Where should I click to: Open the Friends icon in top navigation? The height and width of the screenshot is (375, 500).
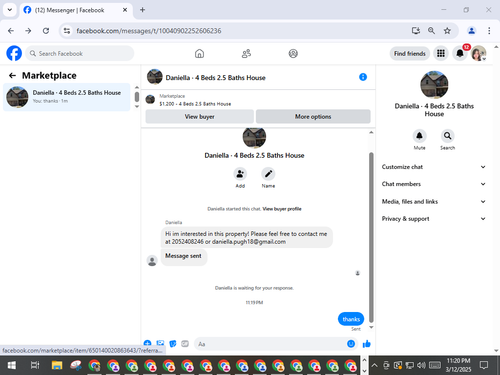tap(246, 53)
